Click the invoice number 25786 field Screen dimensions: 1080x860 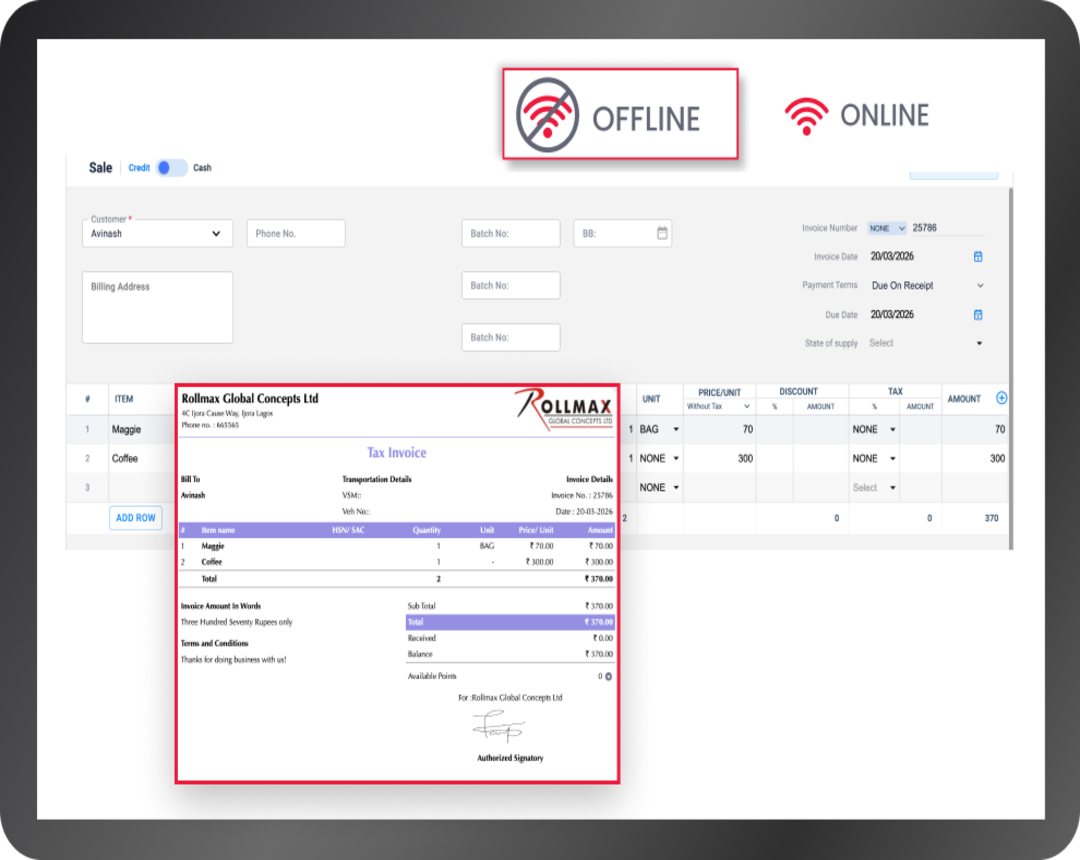coord(948,228)
